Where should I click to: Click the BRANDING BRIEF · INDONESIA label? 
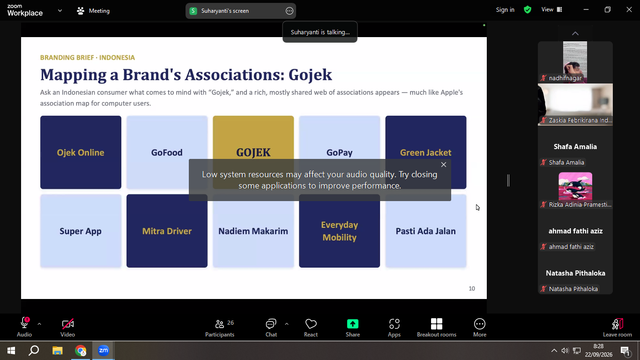click(x=87, y=58)
